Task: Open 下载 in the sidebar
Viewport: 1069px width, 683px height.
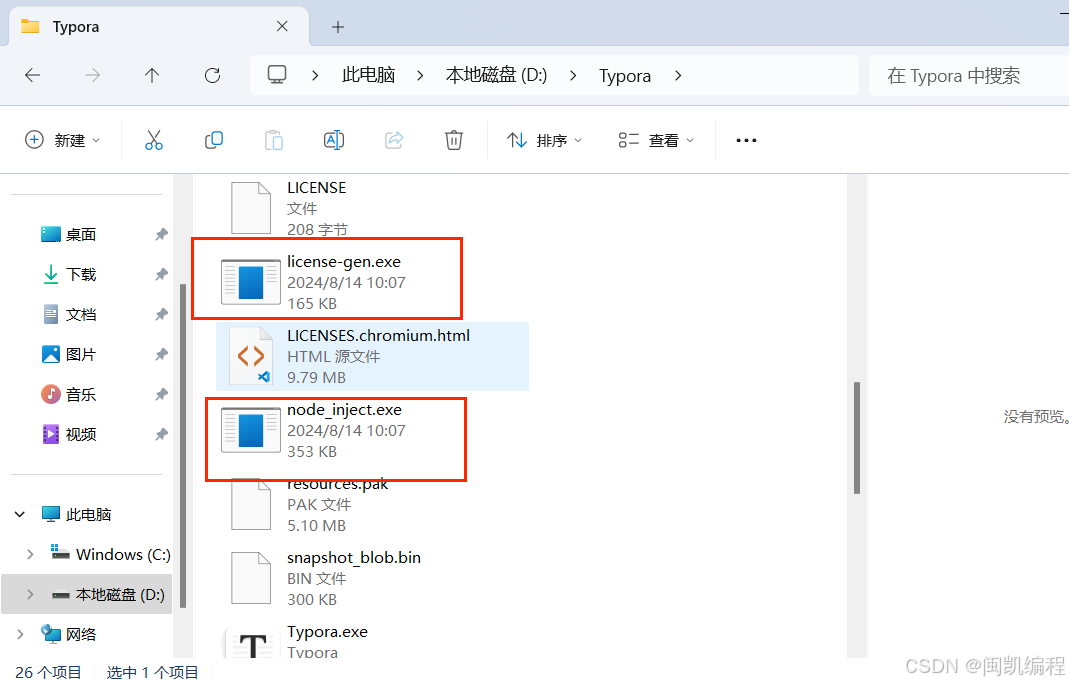Action: coord(80,275)
